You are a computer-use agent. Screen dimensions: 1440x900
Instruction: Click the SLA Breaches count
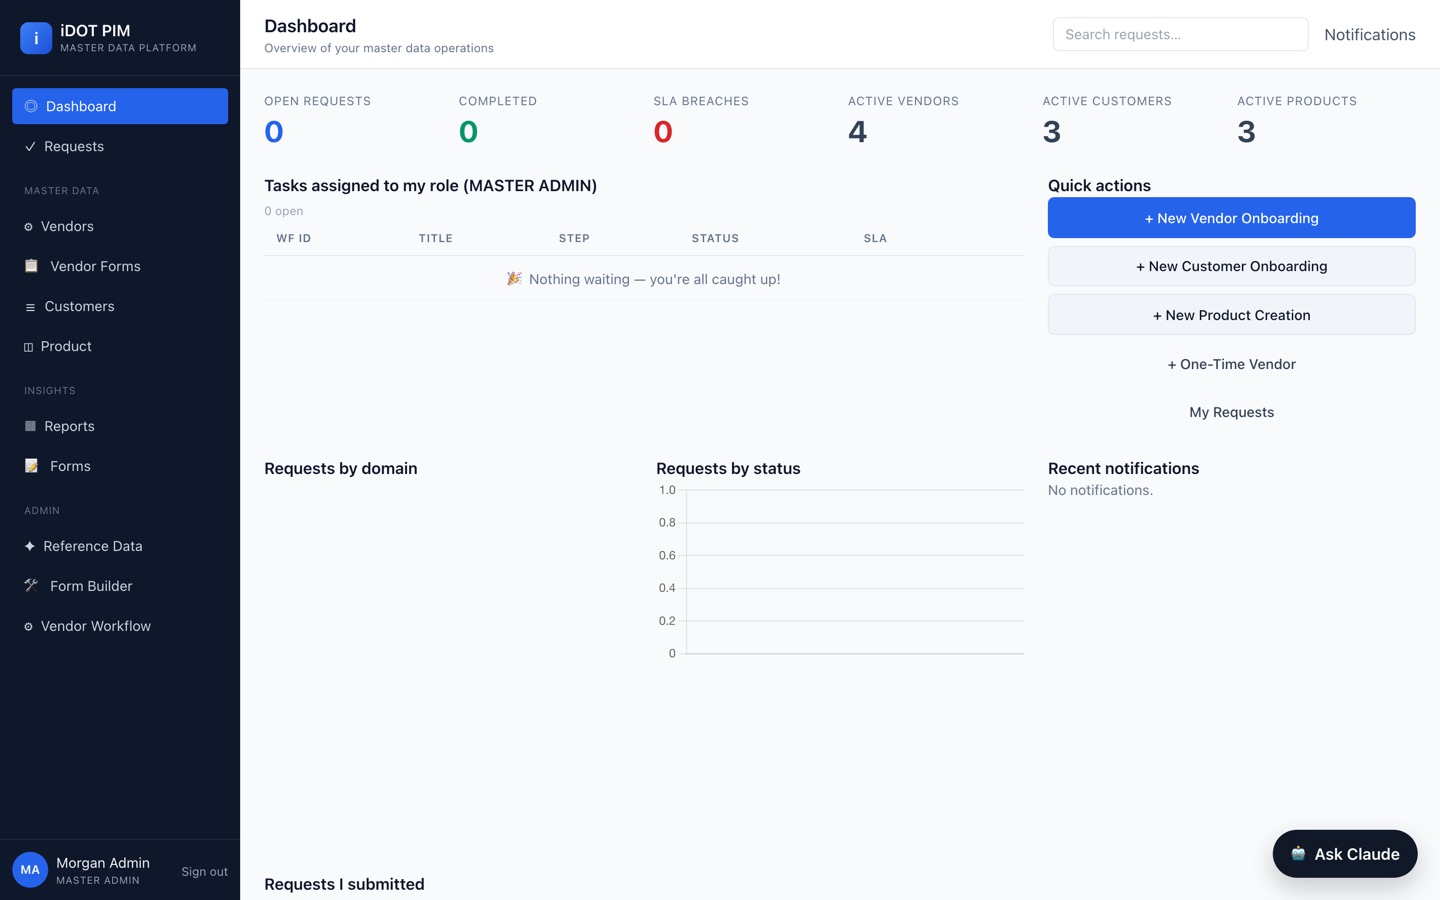(663, 131)
